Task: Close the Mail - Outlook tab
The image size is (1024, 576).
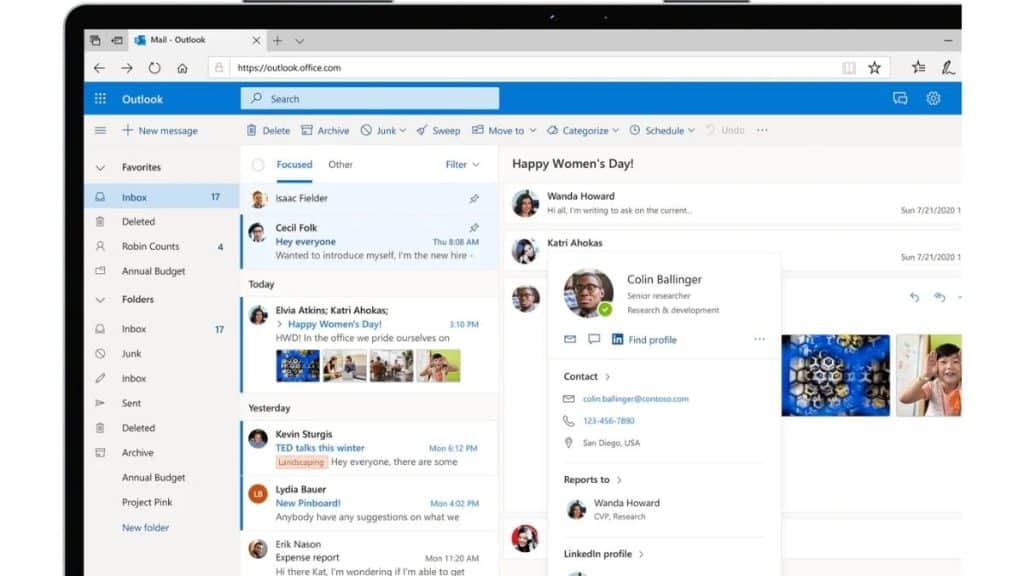Action: coord(256,40)
